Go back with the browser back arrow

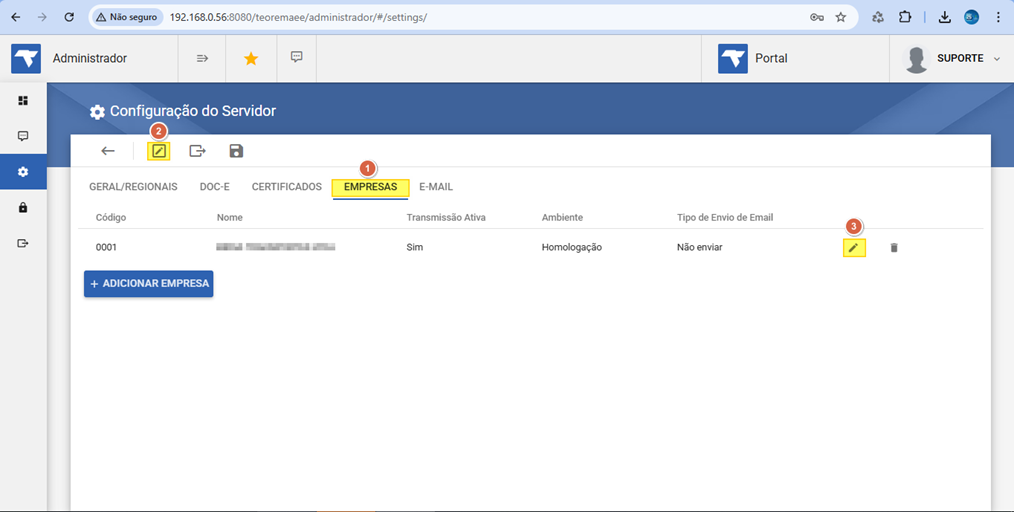(16, 17)
